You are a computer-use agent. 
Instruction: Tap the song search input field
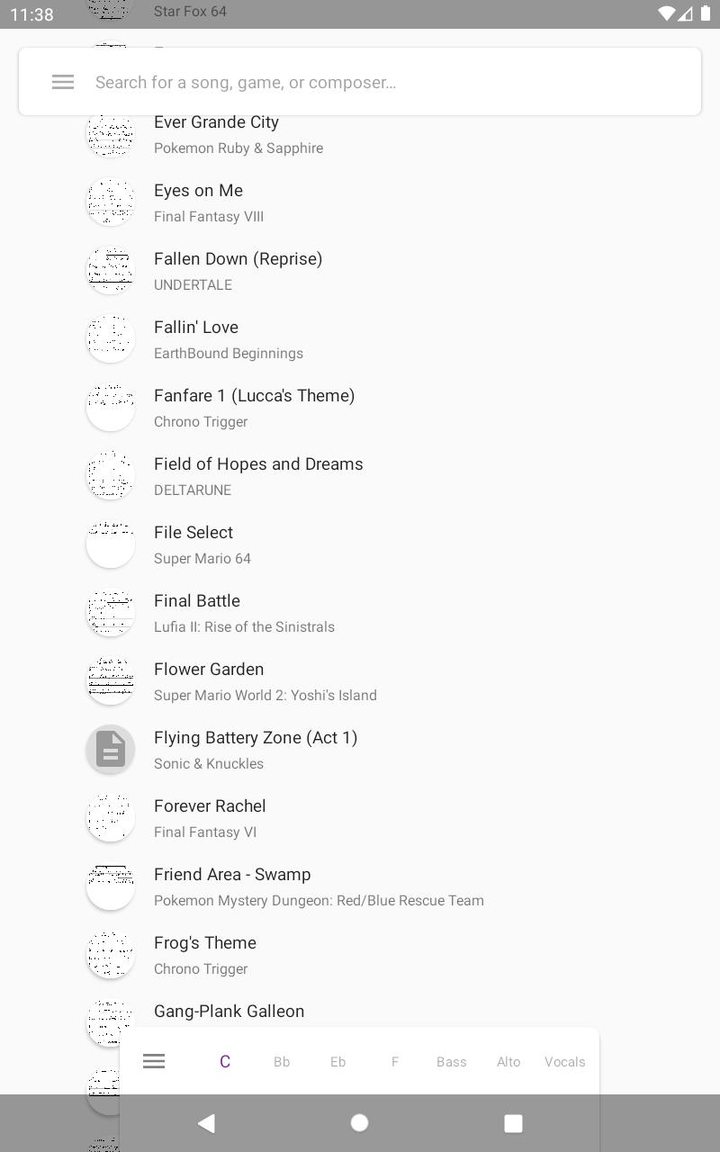pyautogui.click(x=300, y=82)
